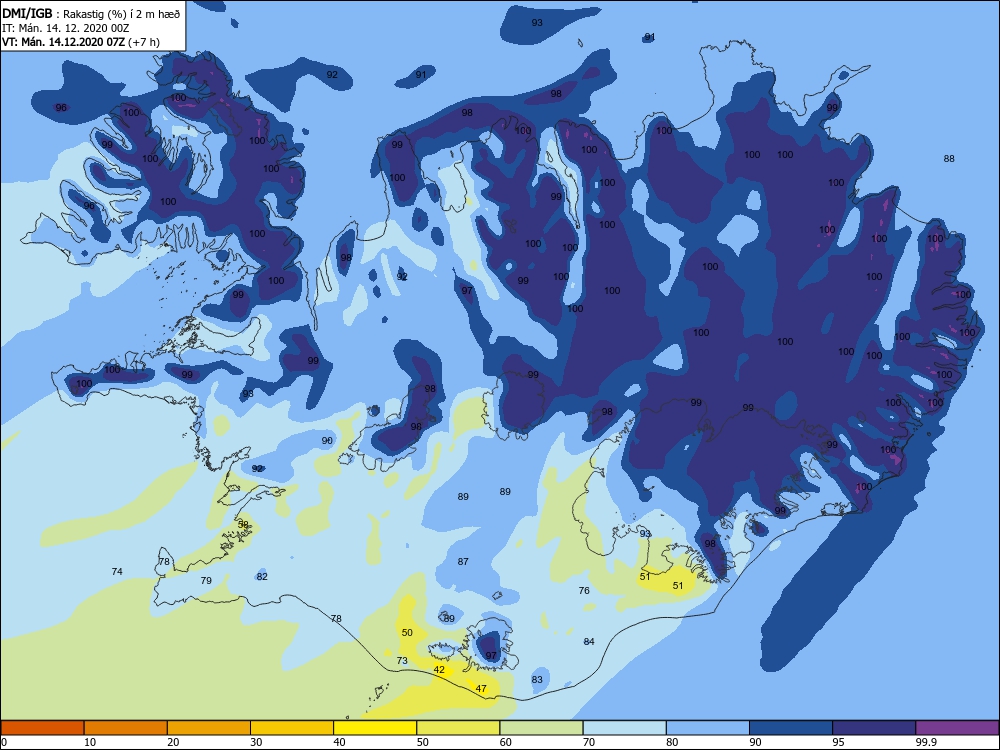Select the 20–30 legend color block
The image size is (1000, 750).
[x=209, y=728]
